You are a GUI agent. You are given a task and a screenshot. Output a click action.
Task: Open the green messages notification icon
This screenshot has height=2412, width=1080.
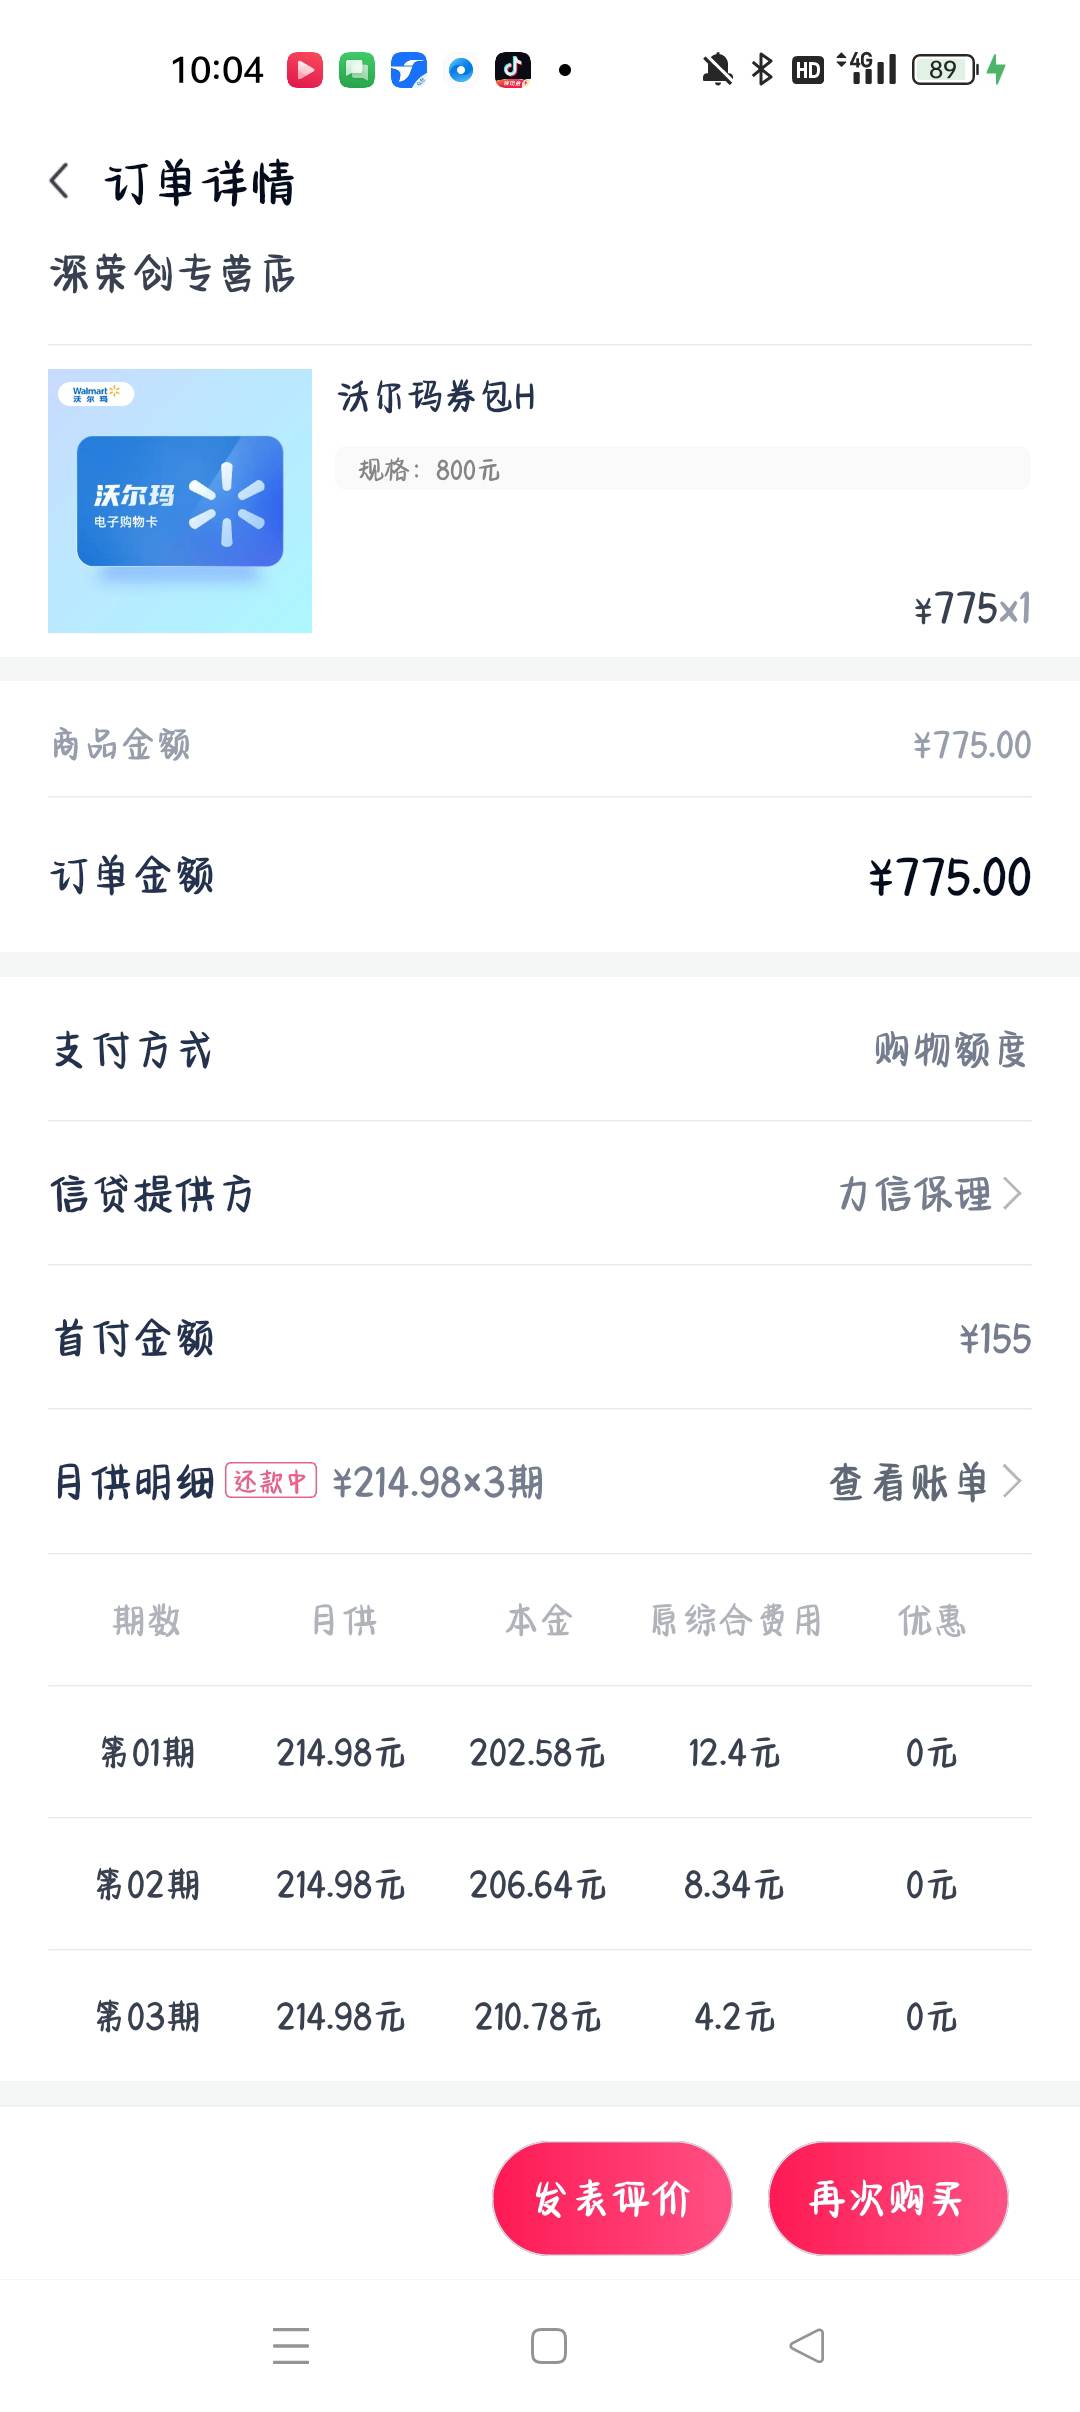357,70
